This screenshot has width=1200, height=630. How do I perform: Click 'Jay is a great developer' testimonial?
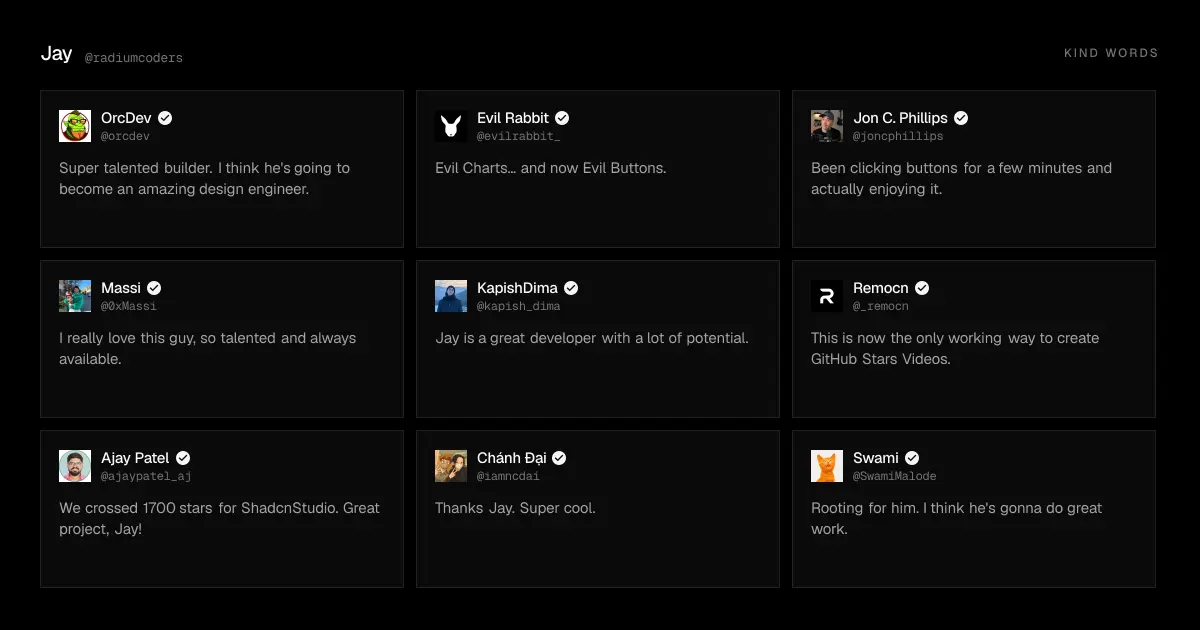pyautogui.click(x=592, y=338)
